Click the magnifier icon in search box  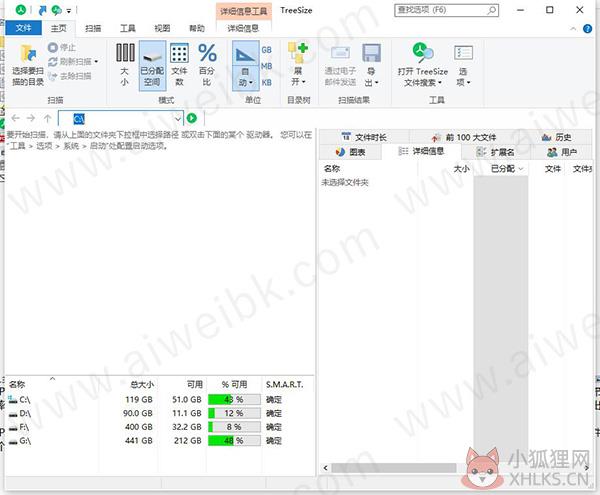492,10
